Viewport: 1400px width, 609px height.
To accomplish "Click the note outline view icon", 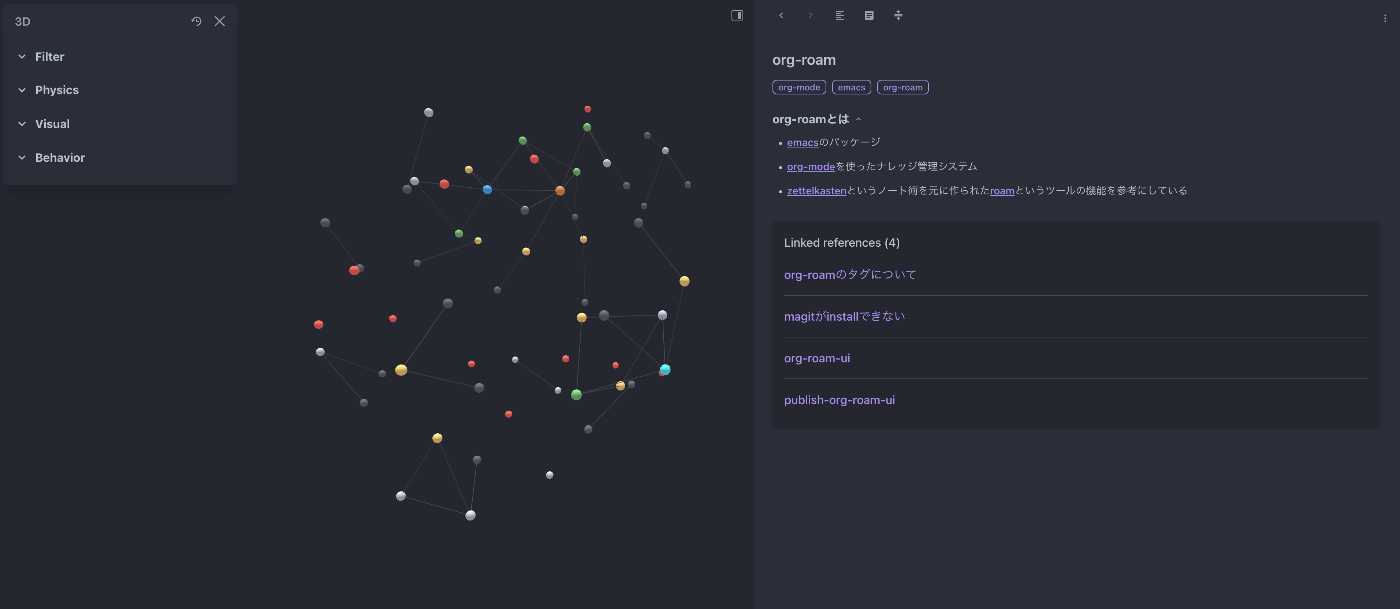I will point(869,15).
